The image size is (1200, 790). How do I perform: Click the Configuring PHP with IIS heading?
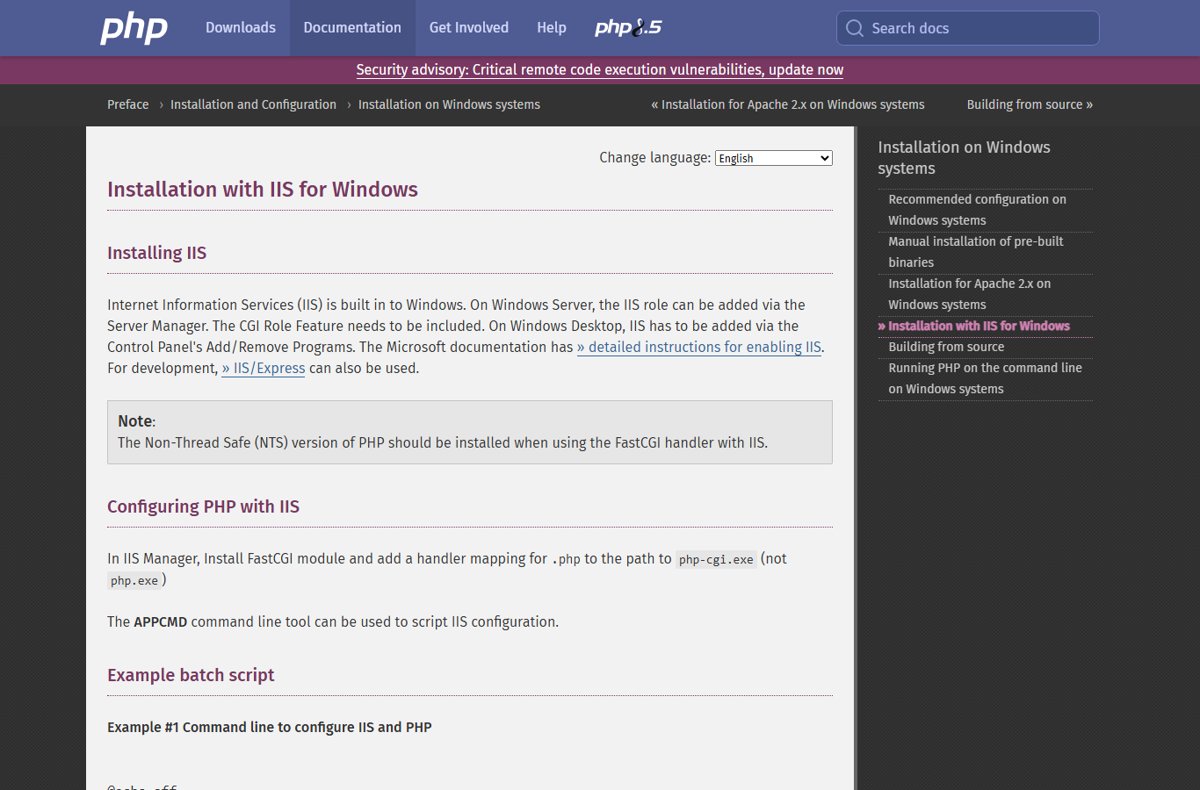[x=204, y=506]
